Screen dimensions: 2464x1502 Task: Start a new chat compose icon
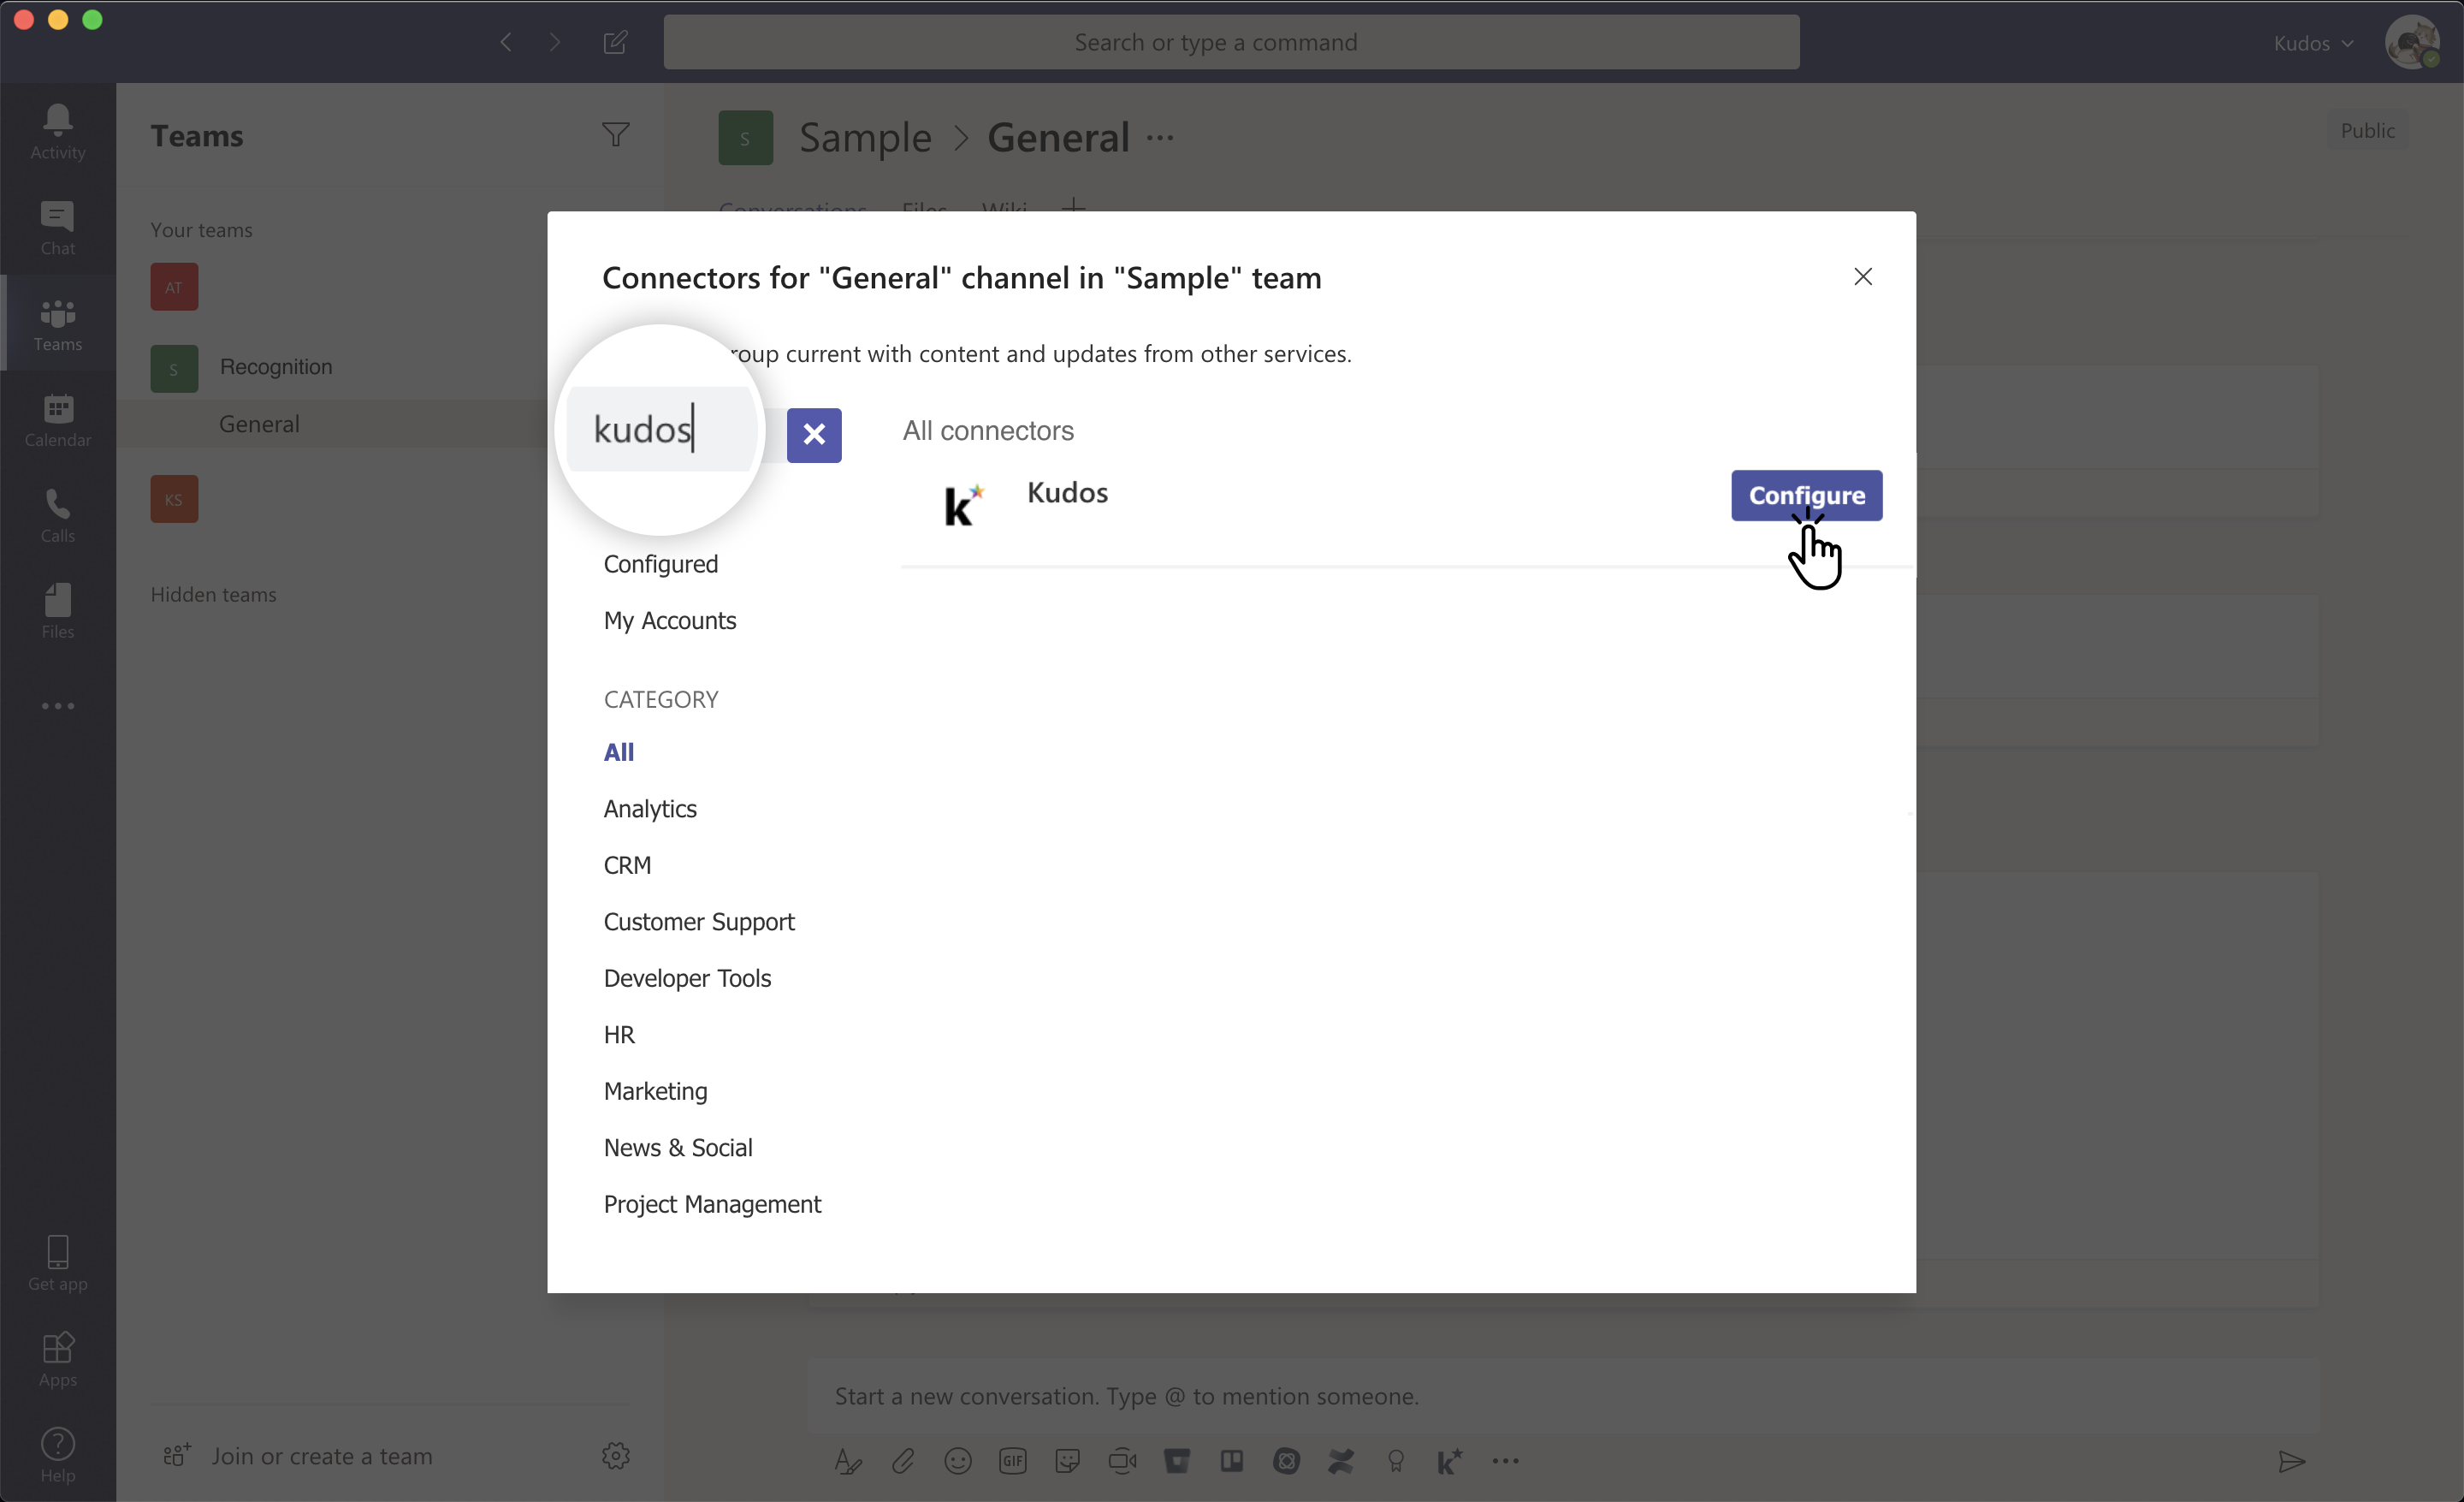pos(616,42)
